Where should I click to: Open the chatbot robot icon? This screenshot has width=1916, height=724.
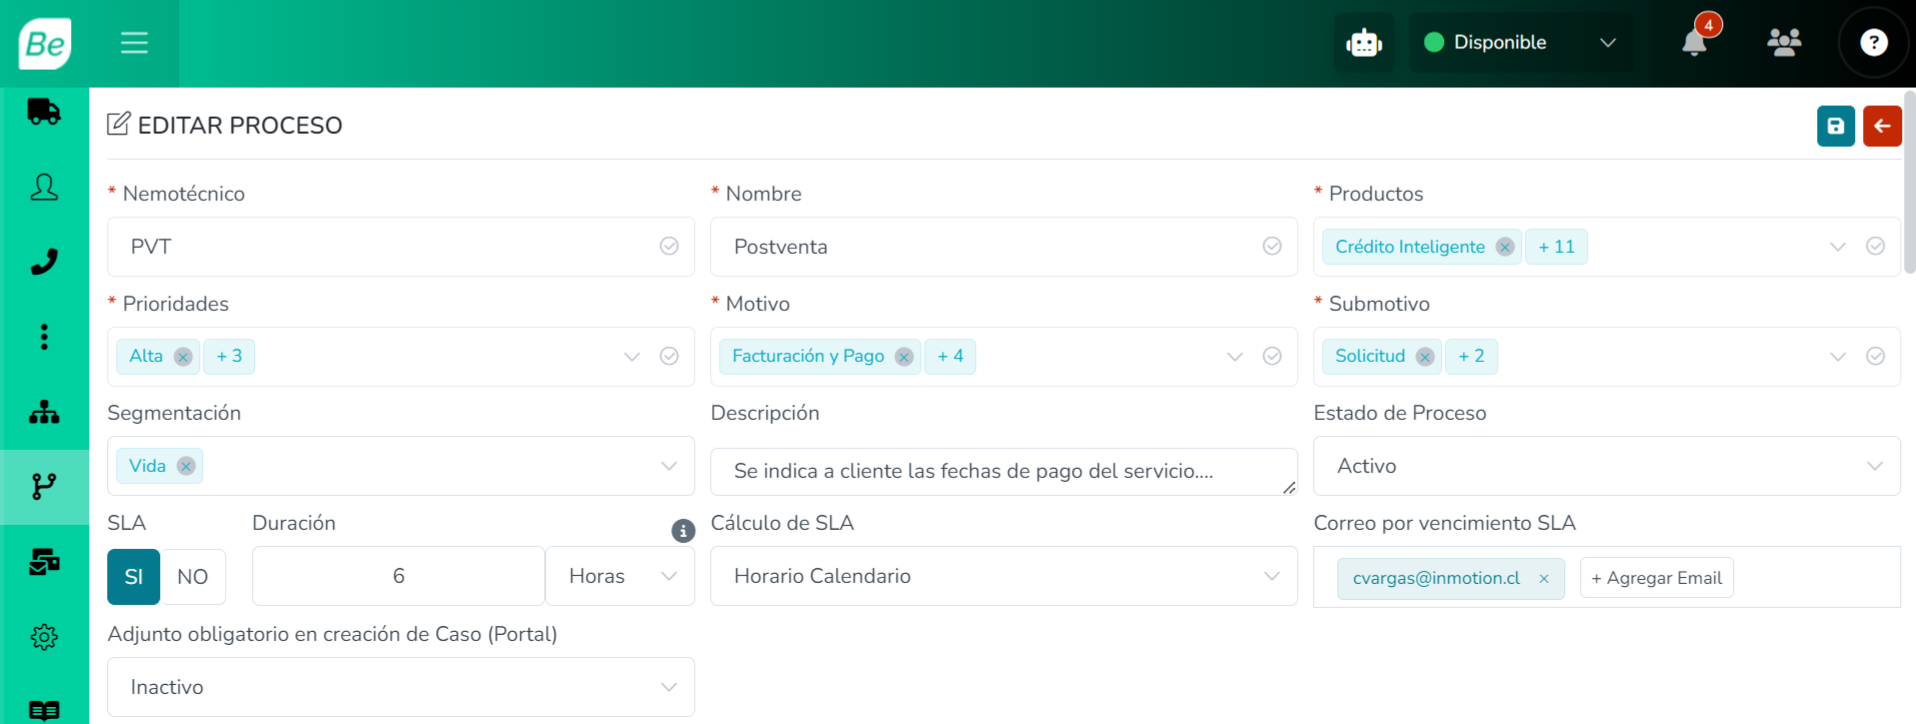click(1363, 43)
